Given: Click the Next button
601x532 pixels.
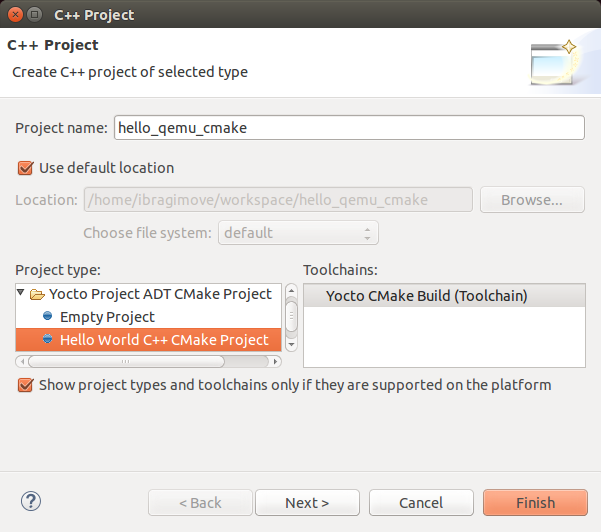Looking at the screenshot, I should (307, 503).
